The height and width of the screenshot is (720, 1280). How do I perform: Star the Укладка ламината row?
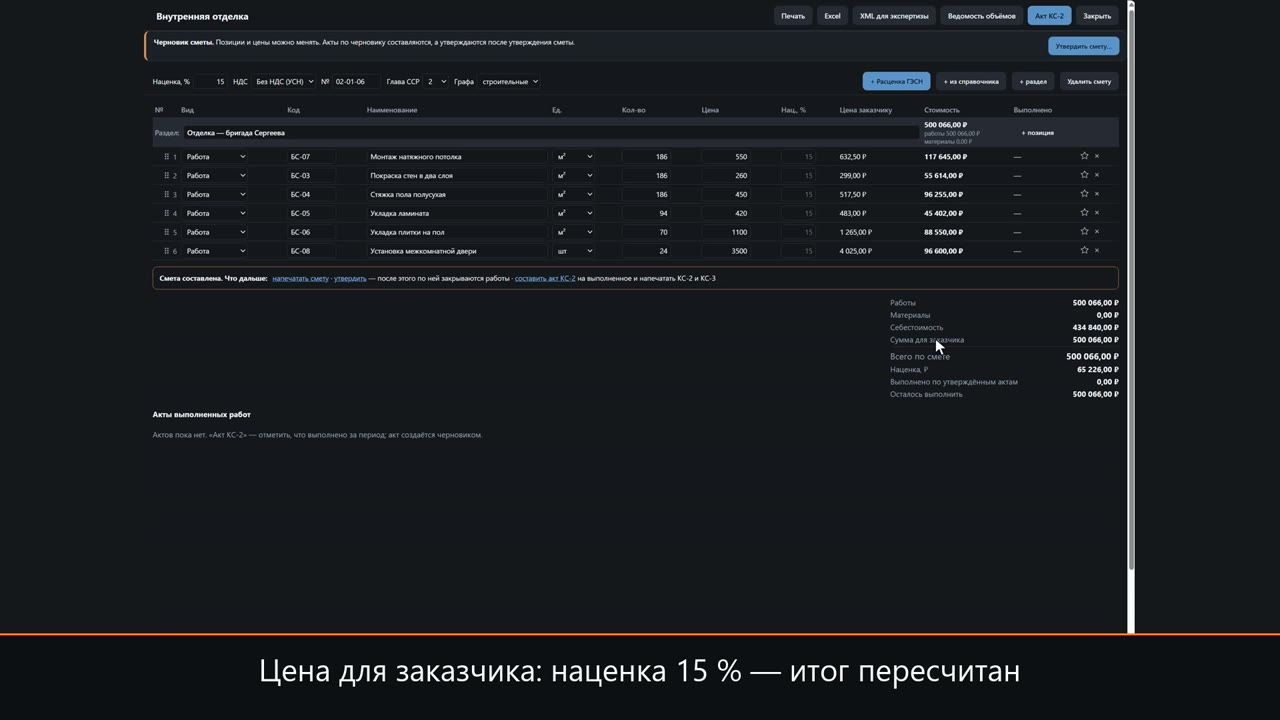click(1084, 213)
